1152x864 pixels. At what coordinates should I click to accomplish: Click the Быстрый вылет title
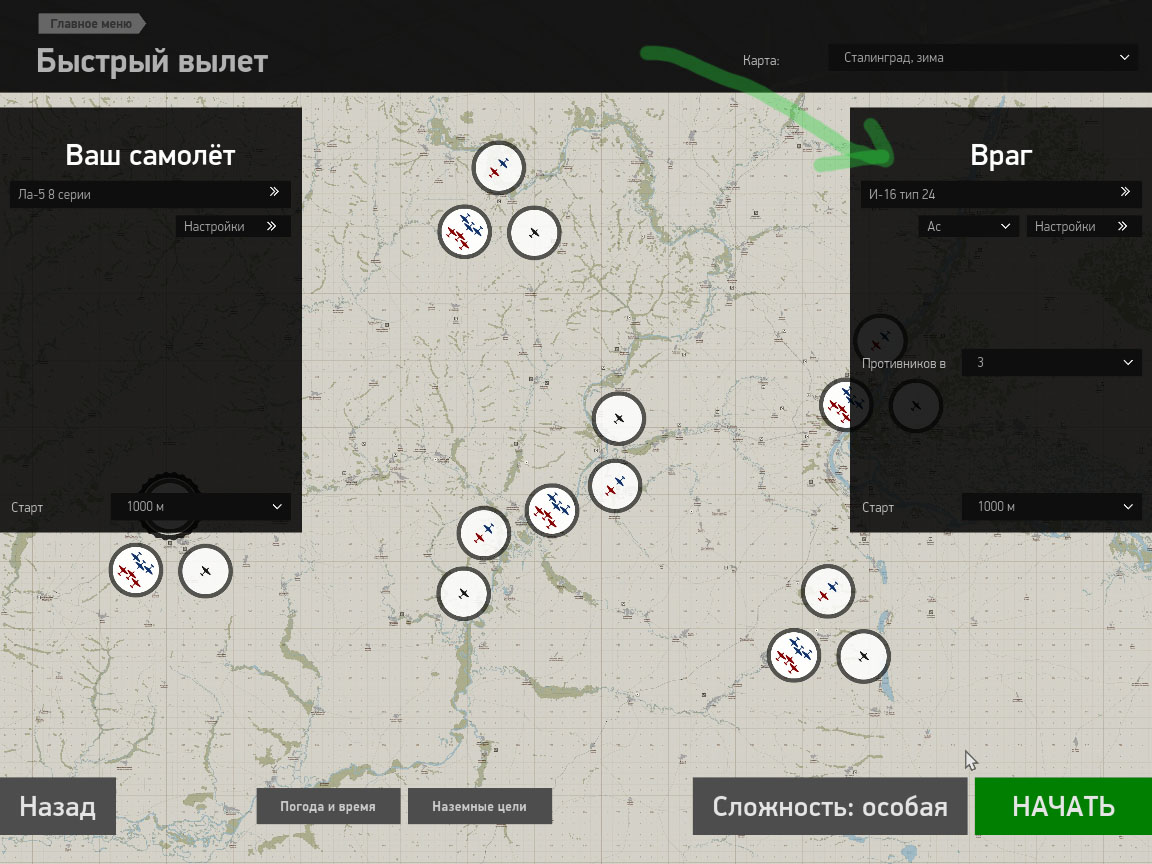152,61
